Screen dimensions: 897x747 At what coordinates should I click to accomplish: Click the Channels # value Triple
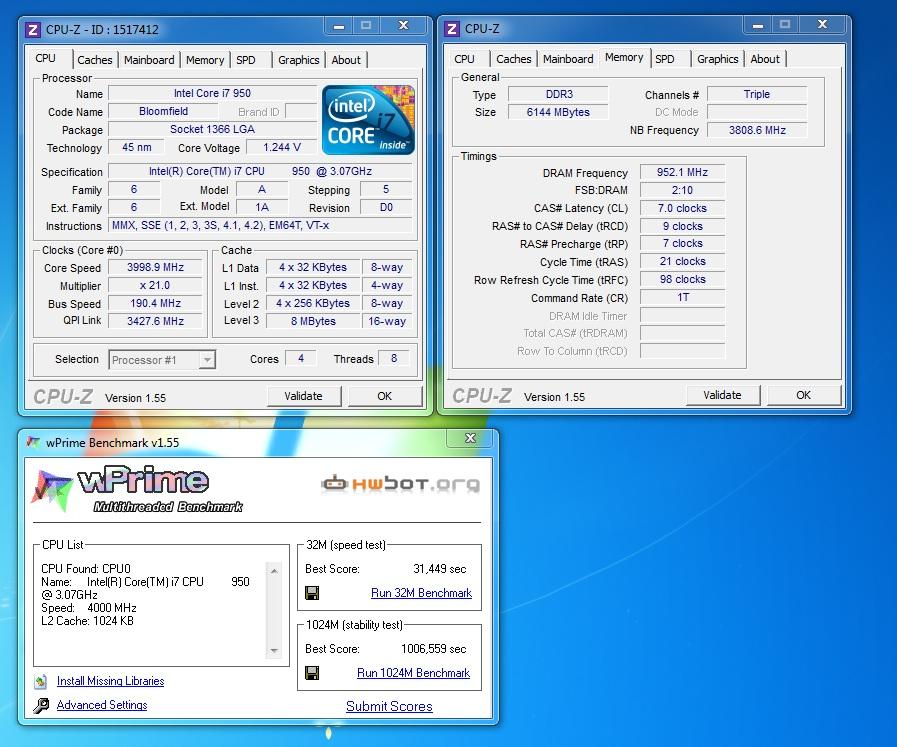(757, 94)
